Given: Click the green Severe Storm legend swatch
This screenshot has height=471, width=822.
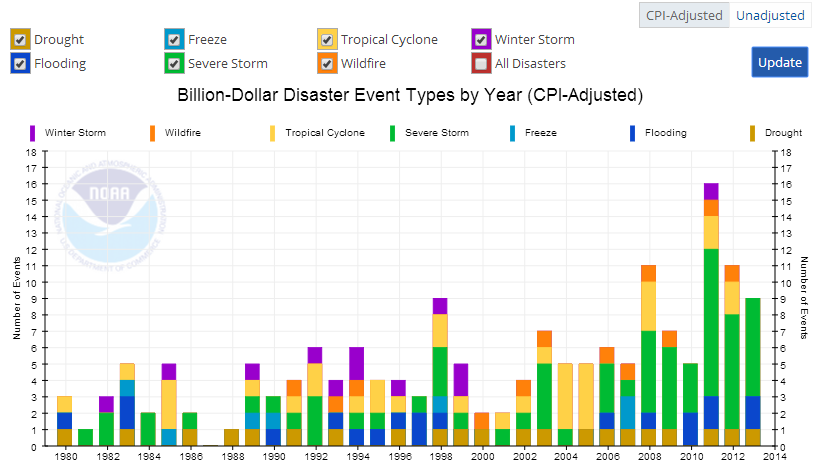Looking at the screenshot, I should pos(393,133).
